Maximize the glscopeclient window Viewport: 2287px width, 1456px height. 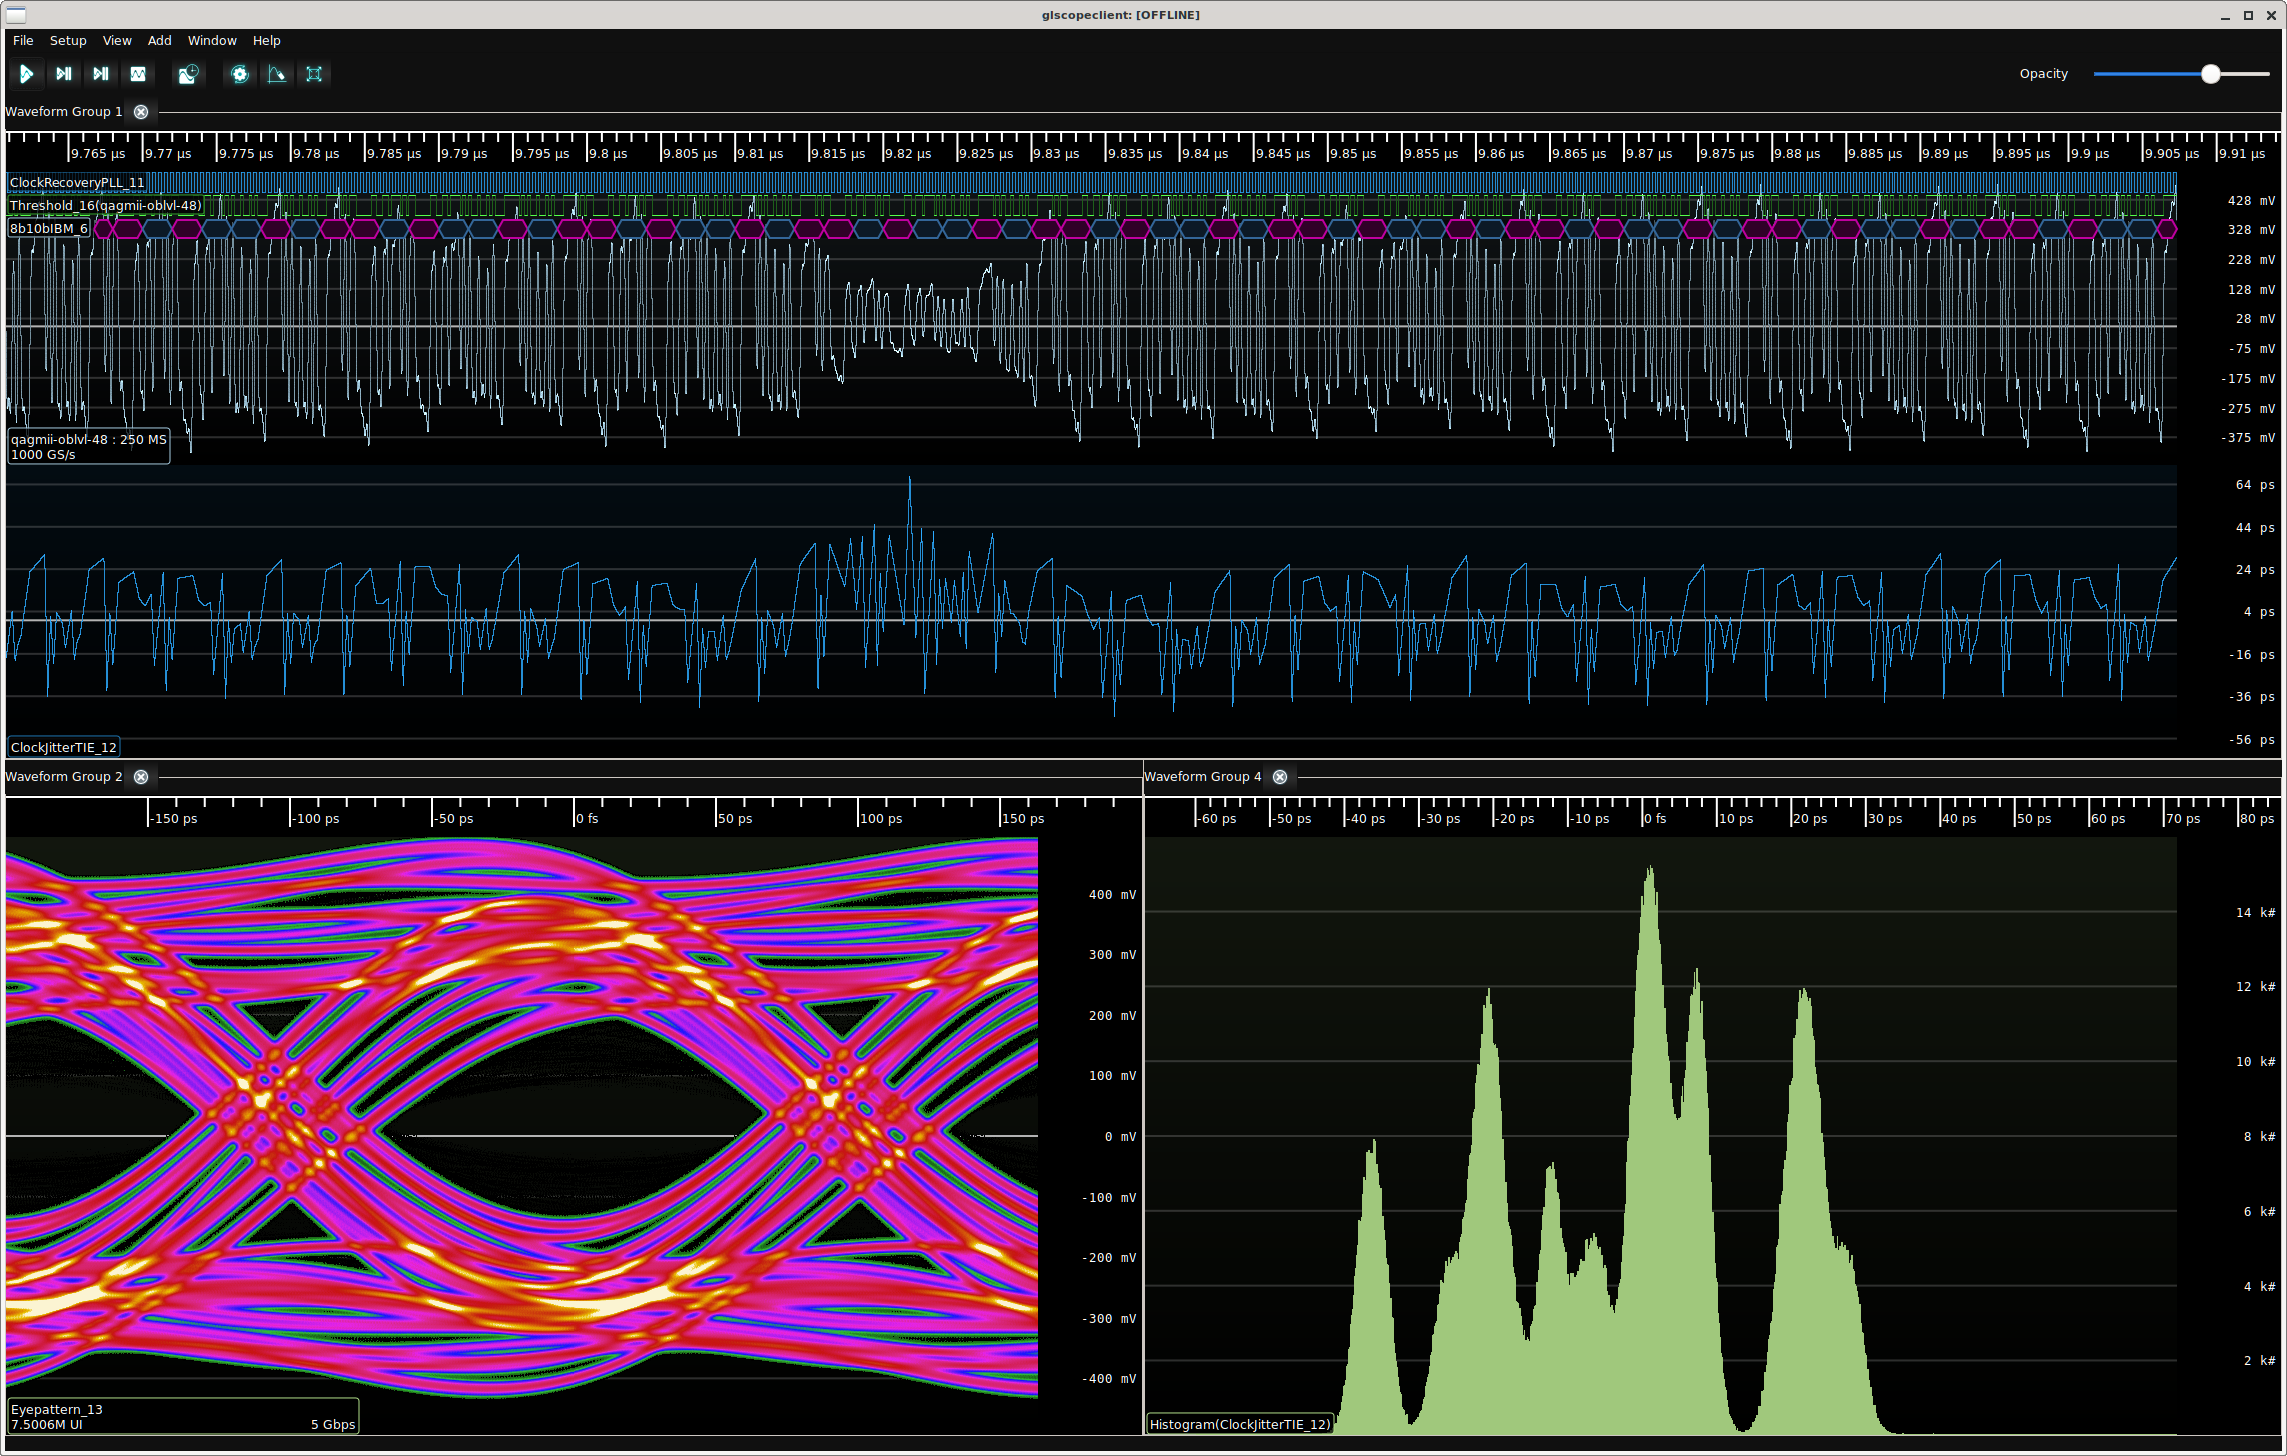[2248, 16]
